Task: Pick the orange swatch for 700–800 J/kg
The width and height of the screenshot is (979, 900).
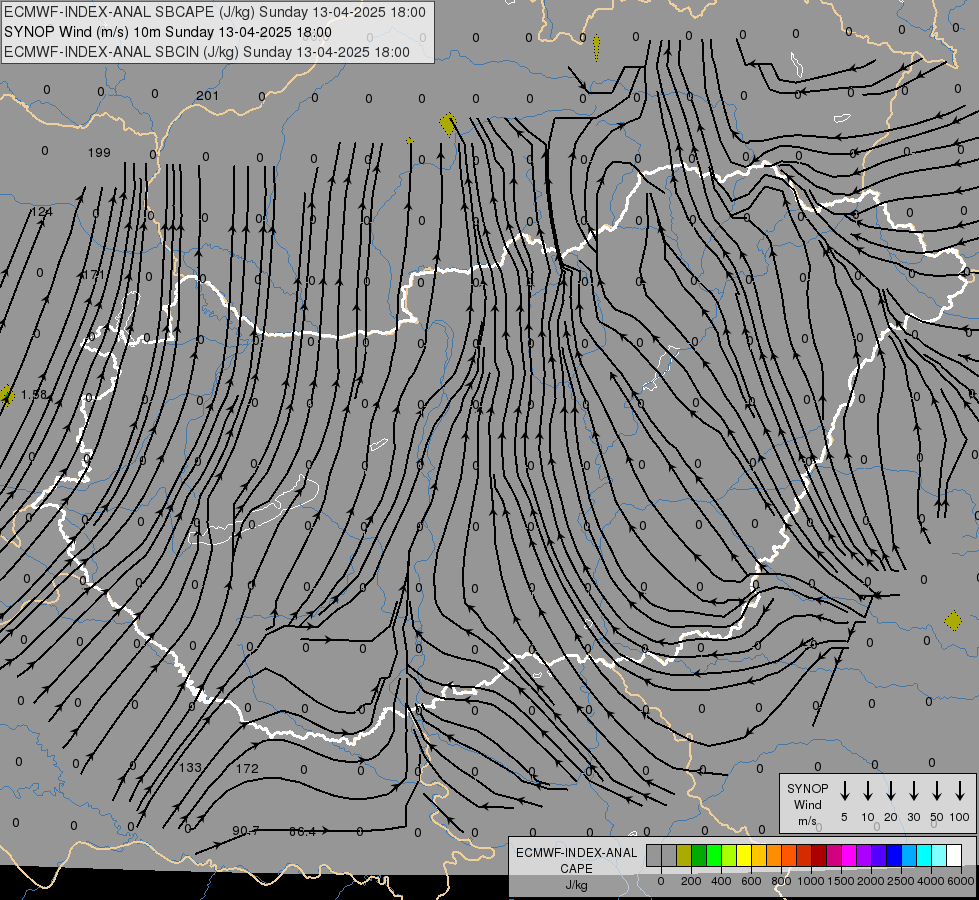Action: coord(774,855)
